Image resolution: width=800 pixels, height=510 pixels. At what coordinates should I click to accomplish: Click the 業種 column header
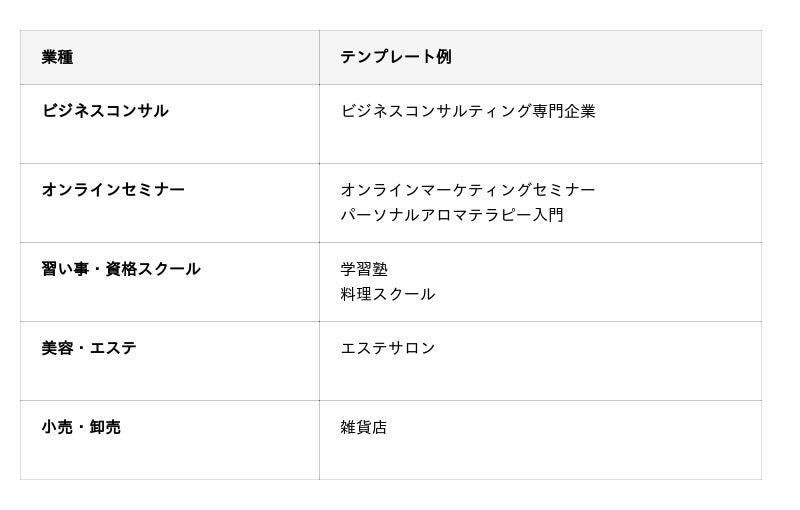57,57
